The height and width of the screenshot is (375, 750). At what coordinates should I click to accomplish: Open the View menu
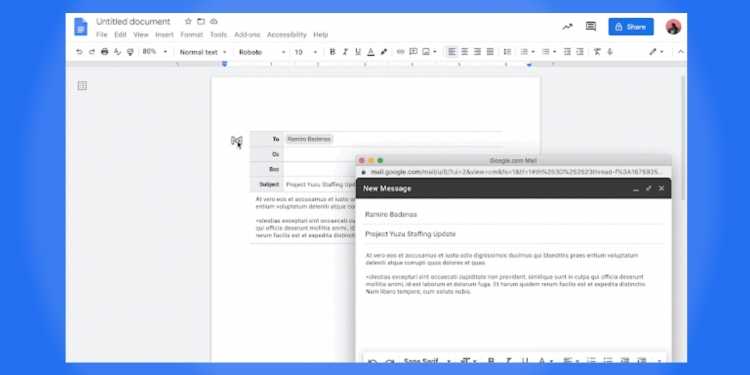click(x=141, y=35)
